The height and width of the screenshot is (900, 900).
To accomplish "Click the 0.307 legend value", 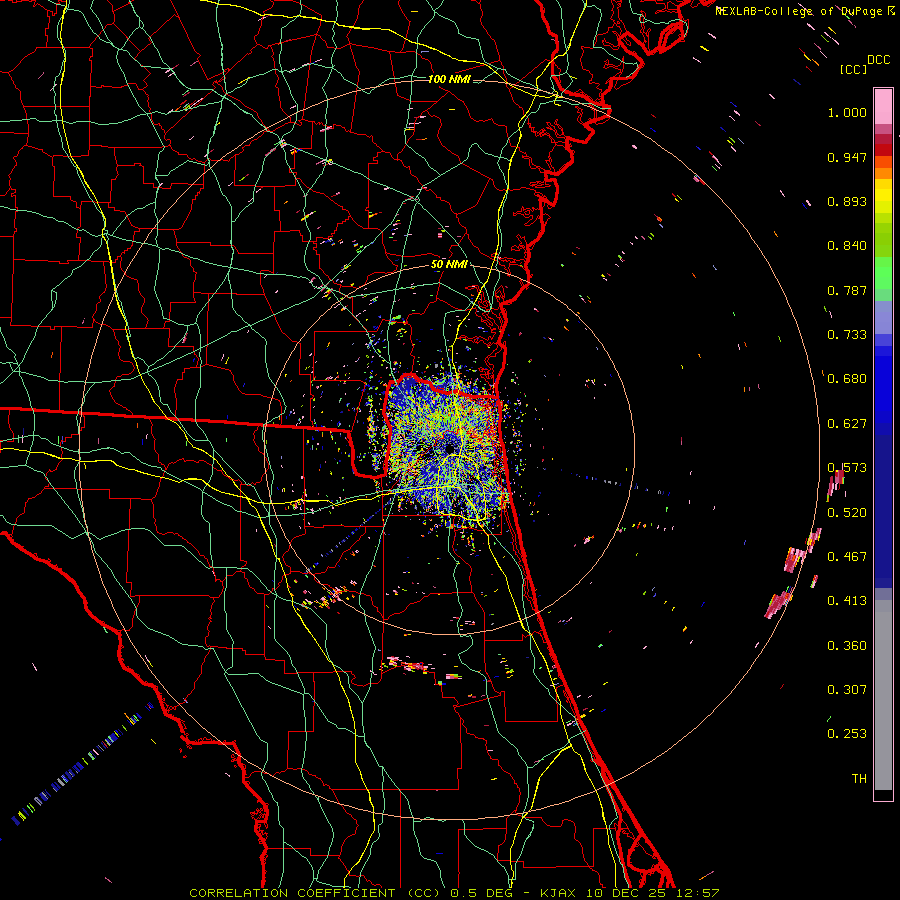I will pyautogui.click(x=847, y=689).
